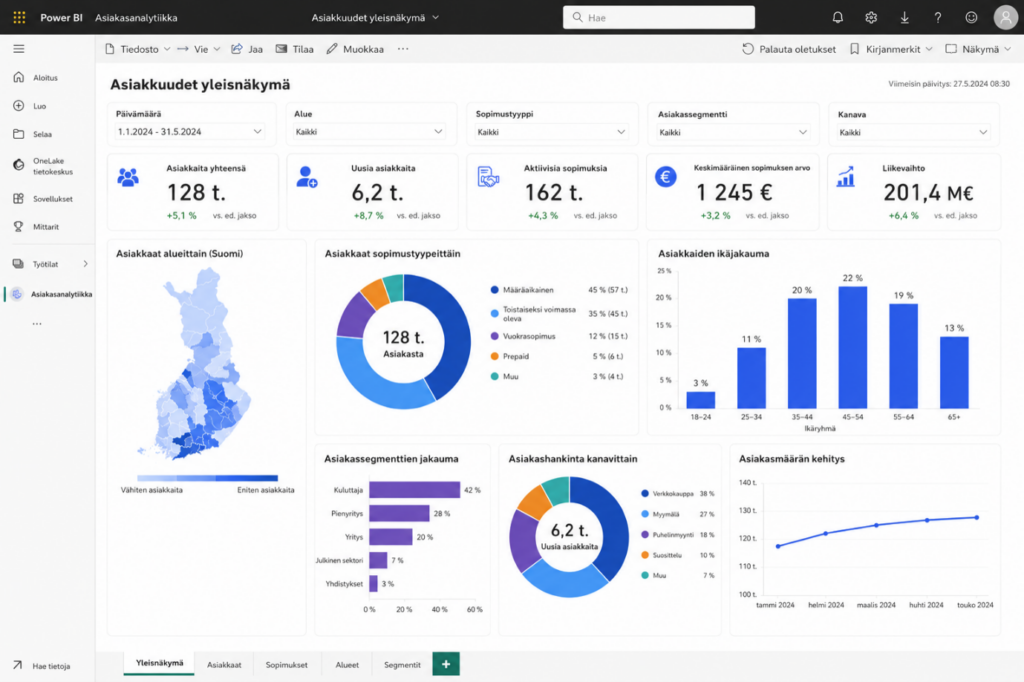Click the download arrow icon
The image size is (1024, 682).
[904, 18]
